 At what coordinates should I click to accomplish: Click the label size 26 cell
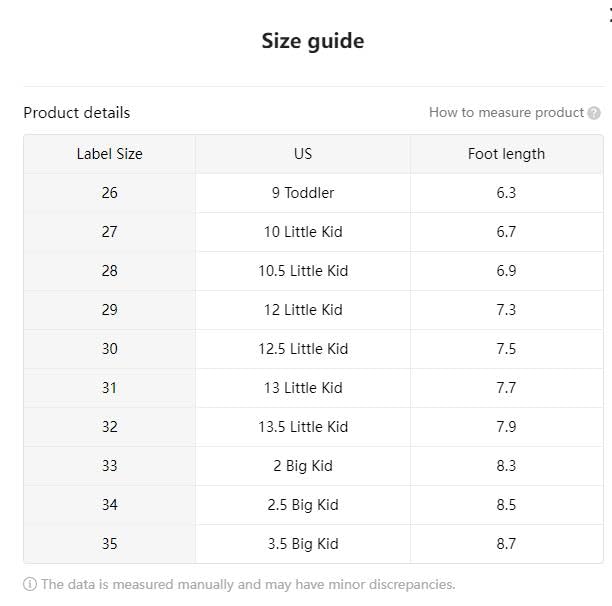[x=110, y=193]
